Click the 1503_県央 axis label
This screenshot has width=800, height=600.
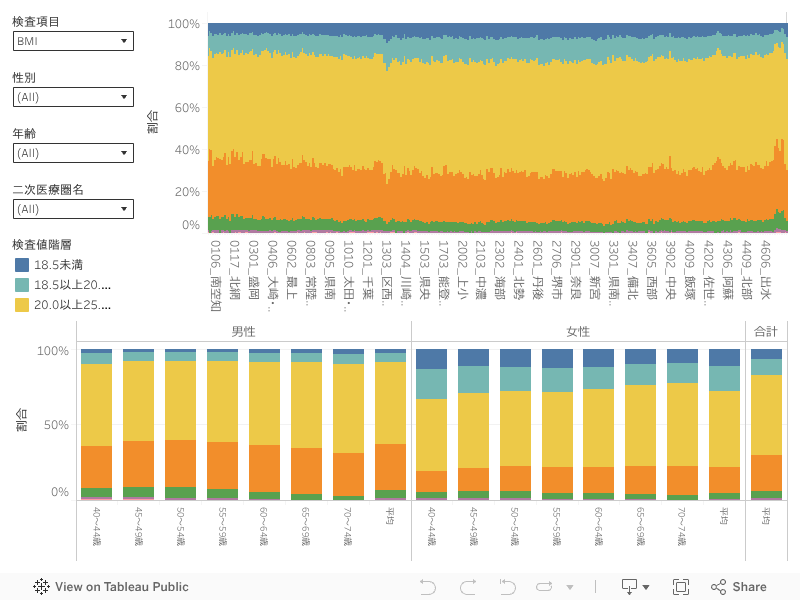(424, 269)
